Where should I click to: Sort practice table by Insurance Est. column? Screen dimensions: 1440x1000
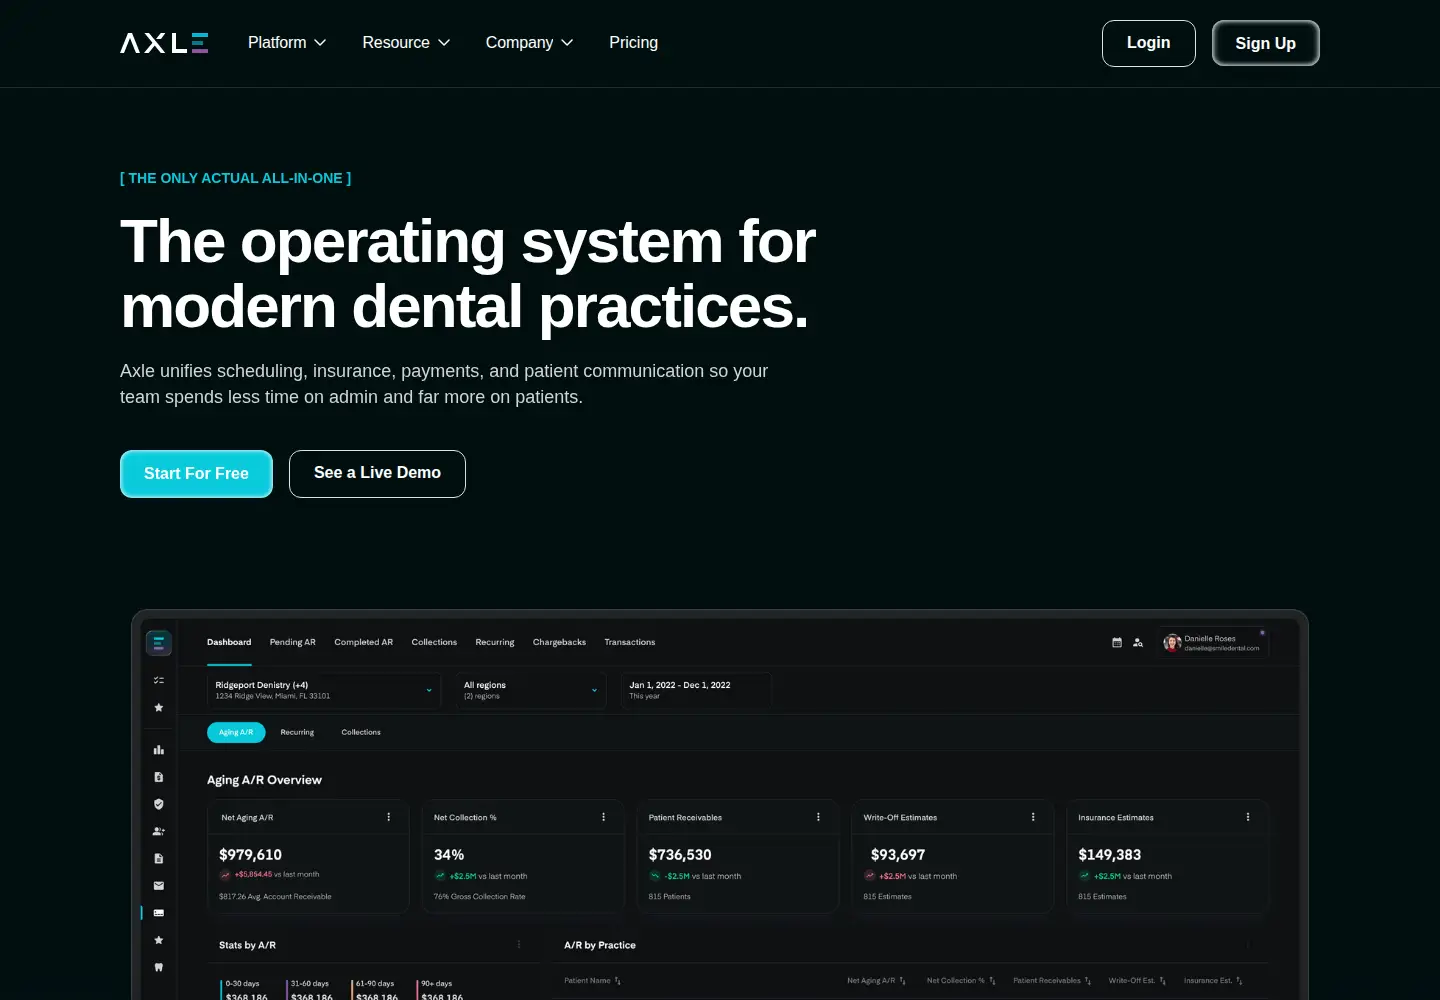(1213, 981)
